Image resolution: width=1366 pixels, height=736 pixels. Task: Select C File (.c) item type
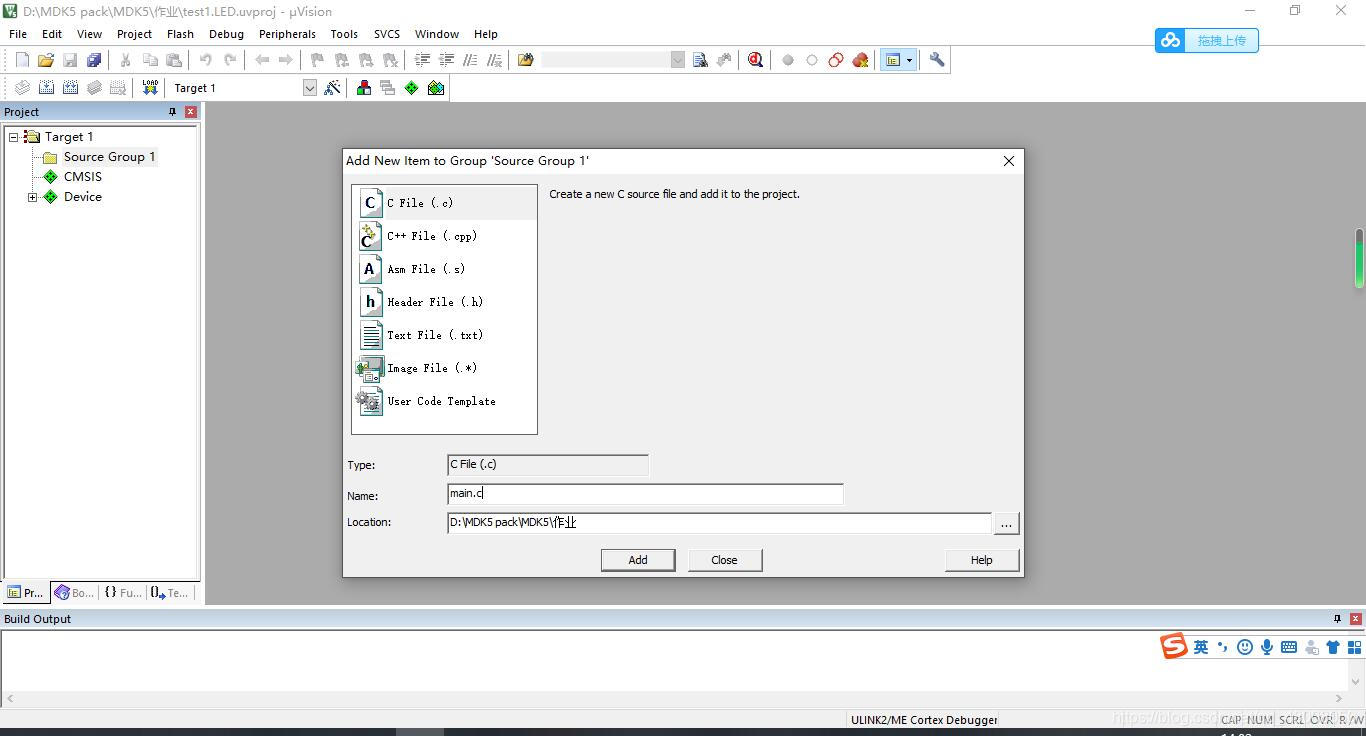[445, 203]
